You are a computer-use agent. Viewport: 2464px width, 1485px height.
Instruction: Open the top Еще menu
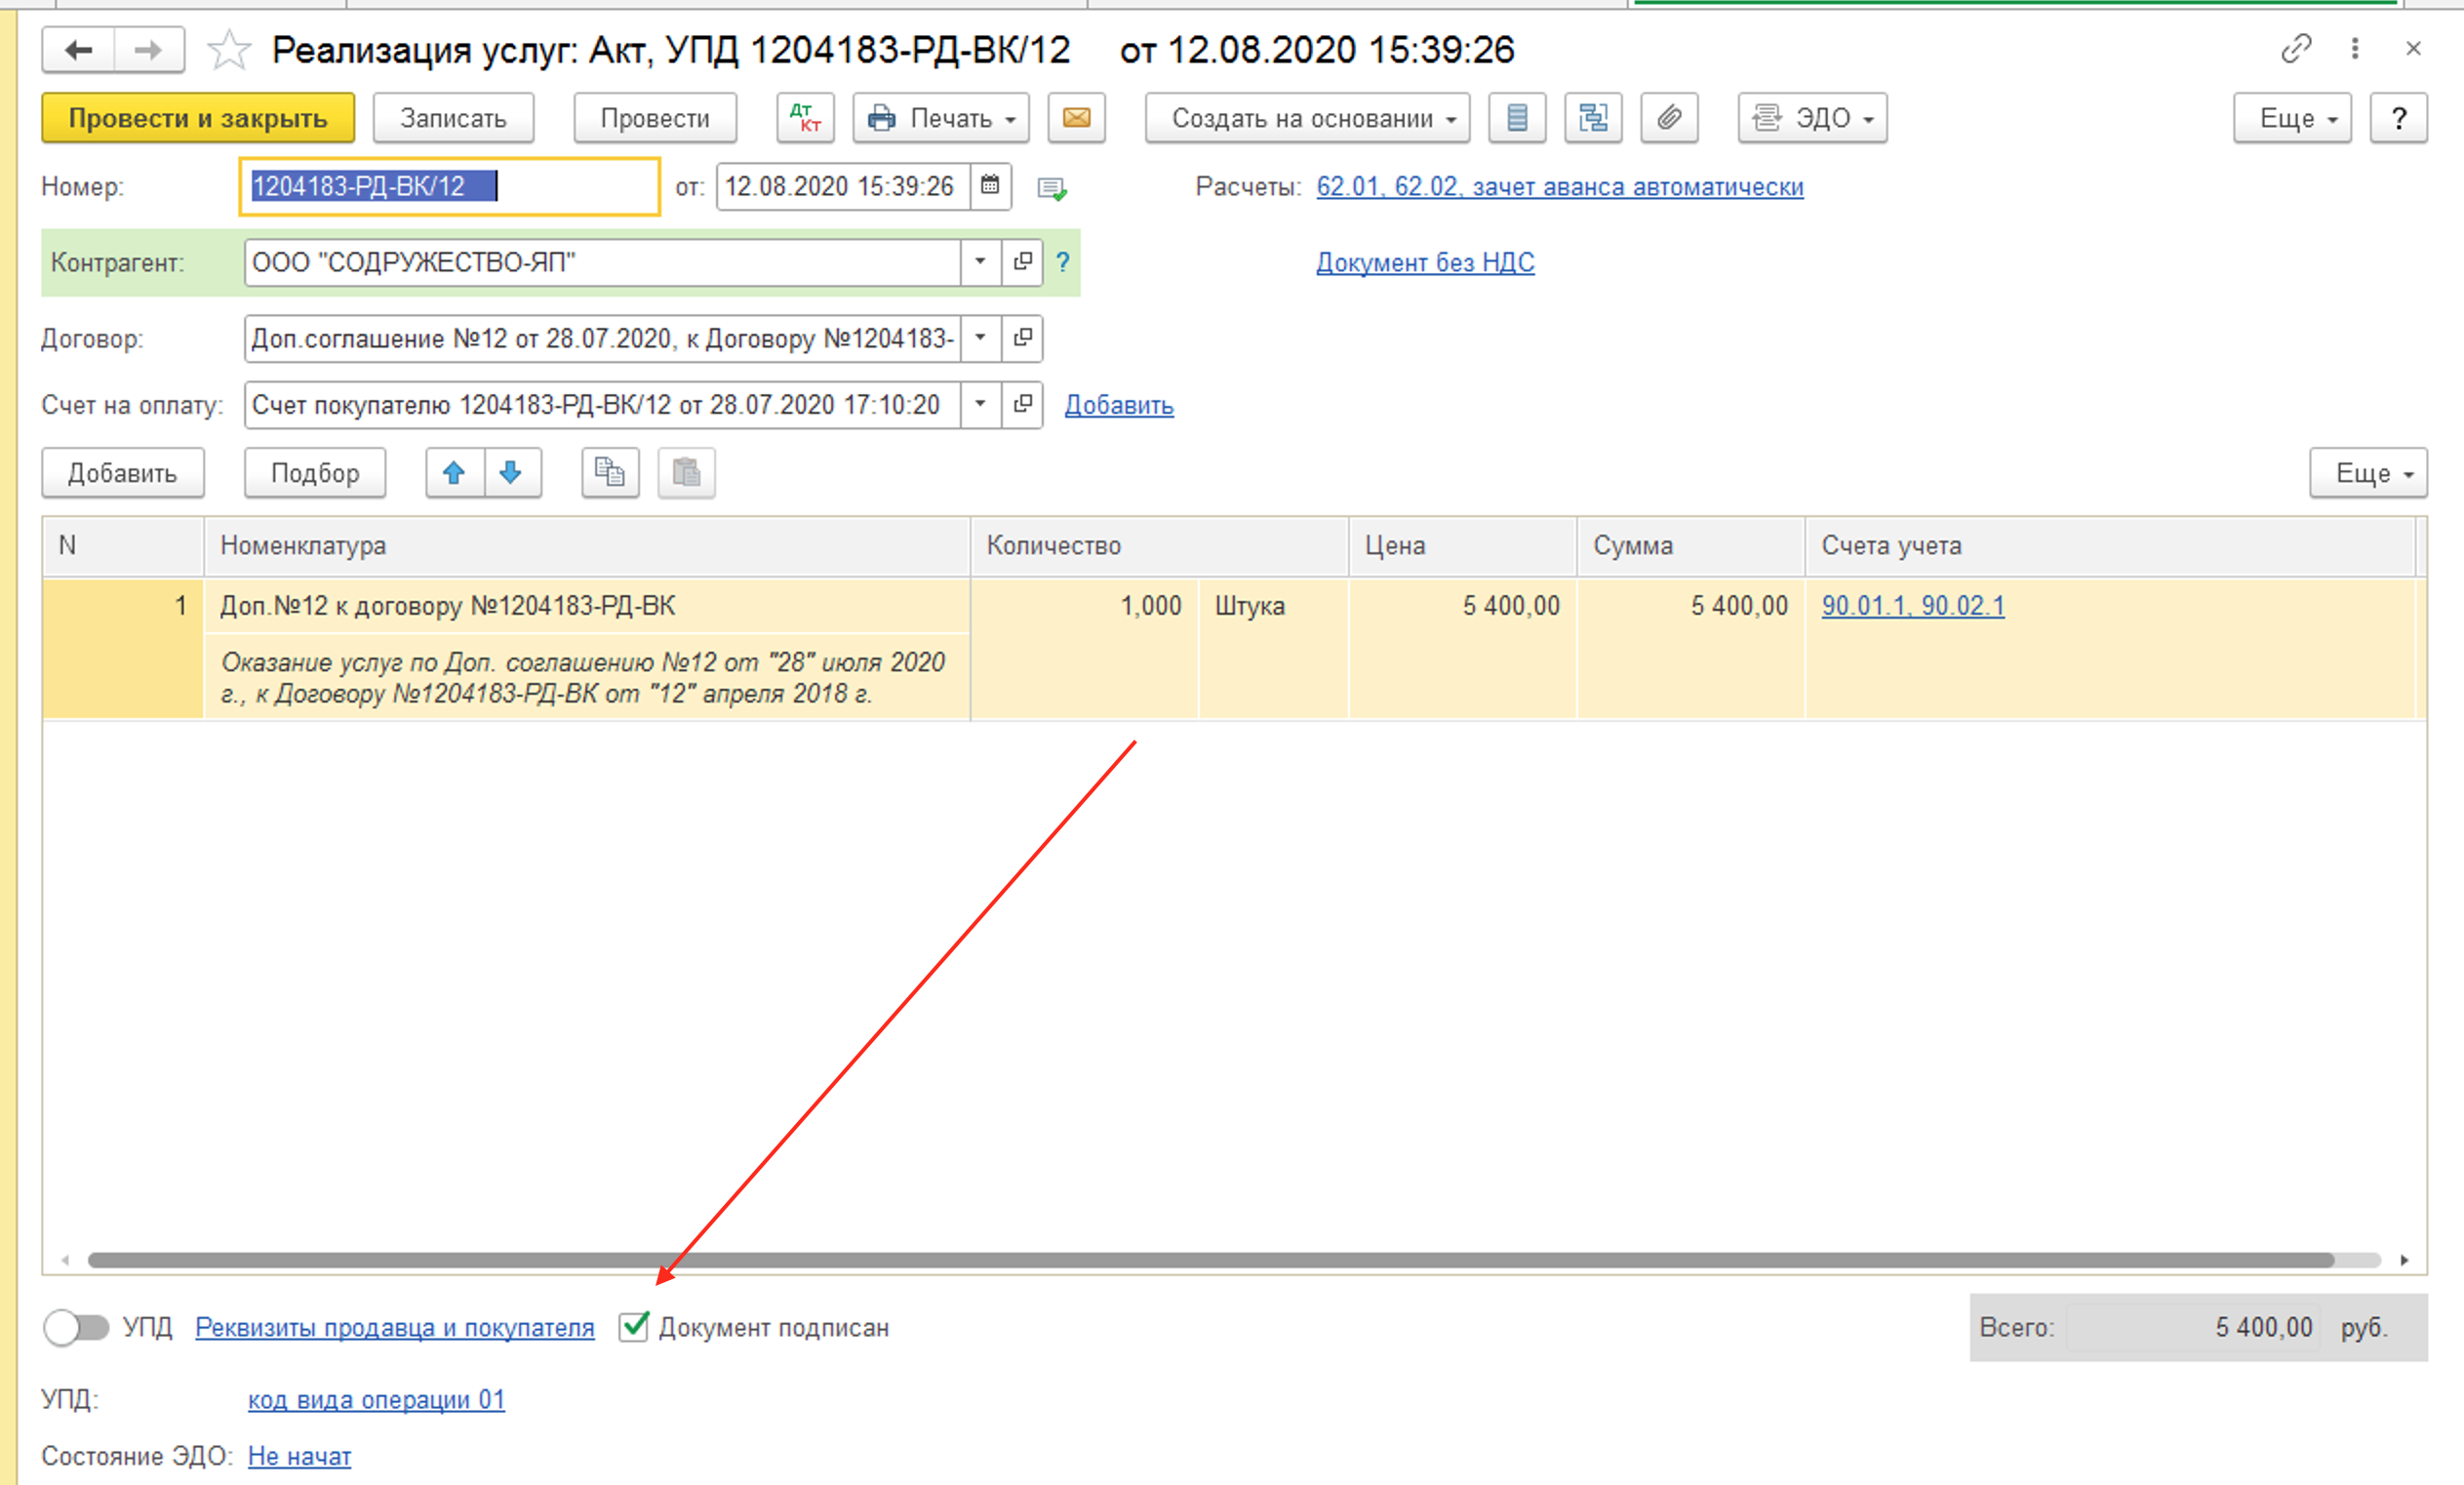click(x=2291, y=118)
